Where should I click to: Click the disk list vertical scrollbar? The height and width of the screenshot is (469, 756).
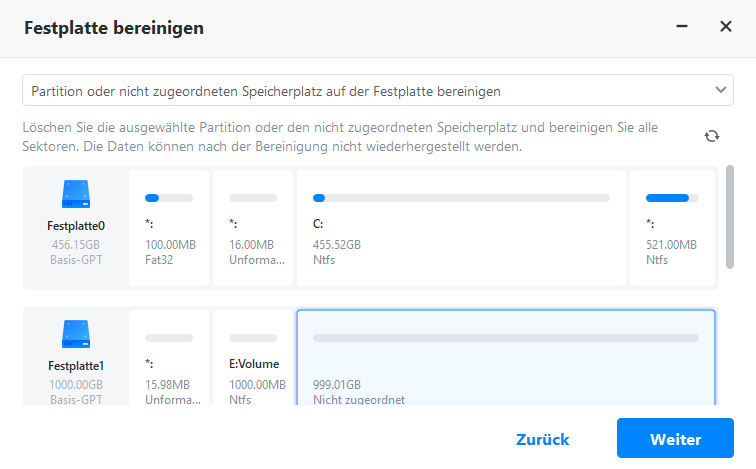coord(730,215)
